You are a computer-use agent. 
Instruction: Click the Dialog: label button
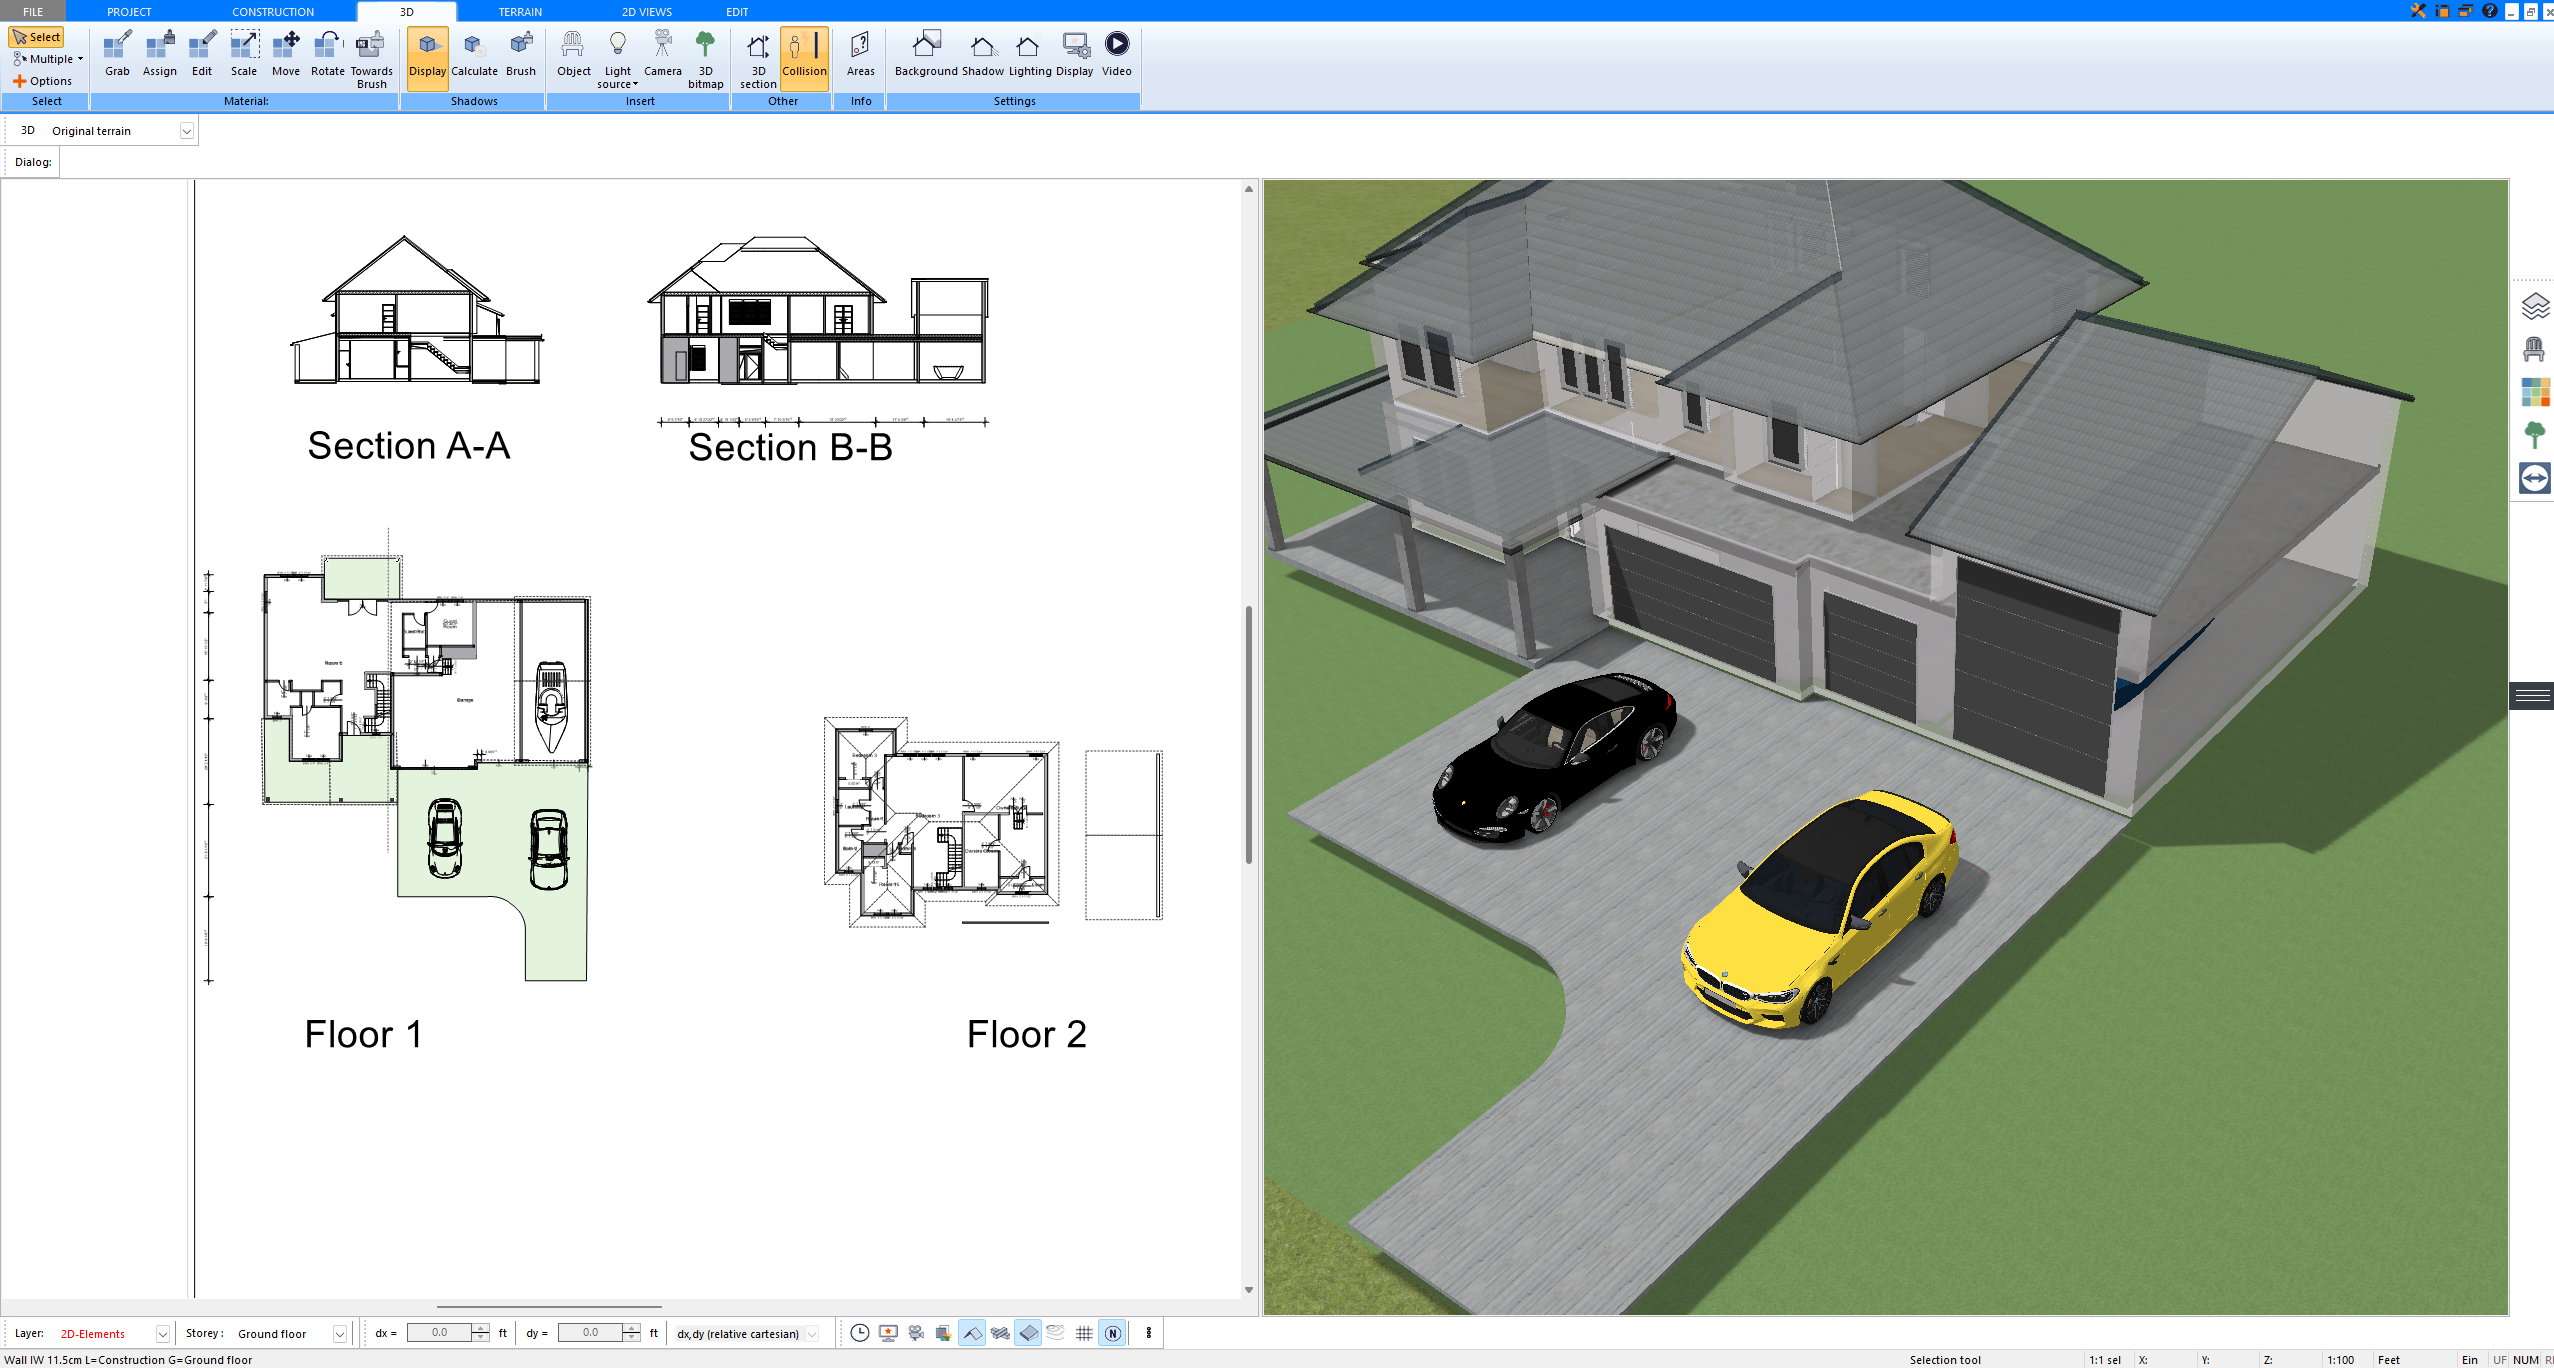coord(33,162)
